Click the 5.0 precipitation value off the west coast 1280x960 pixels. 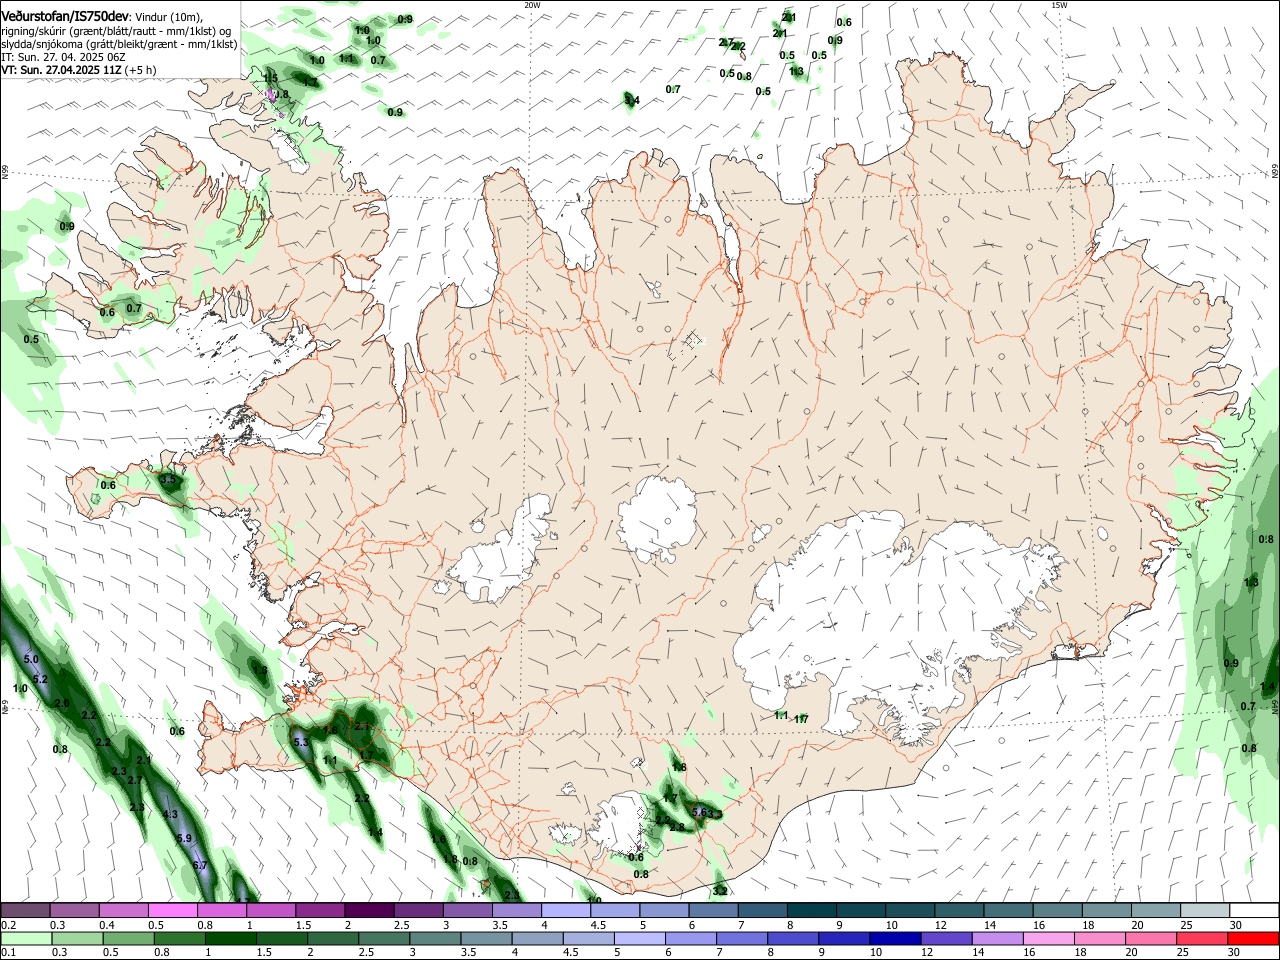click(31, 659)
